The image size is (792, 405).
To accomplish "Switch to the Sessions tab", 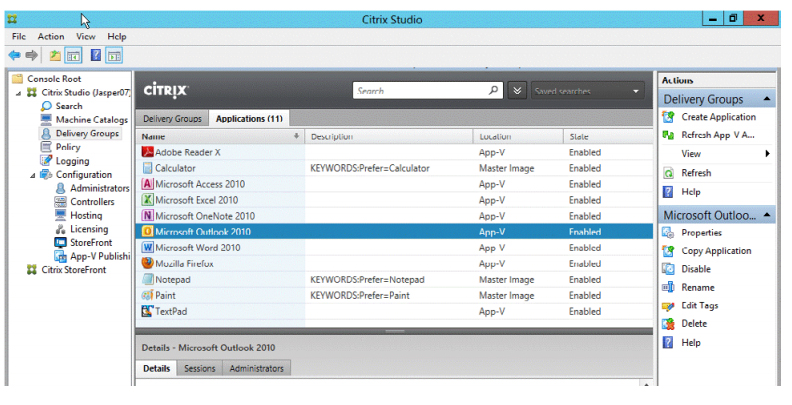I will click(x=200, y=369).
